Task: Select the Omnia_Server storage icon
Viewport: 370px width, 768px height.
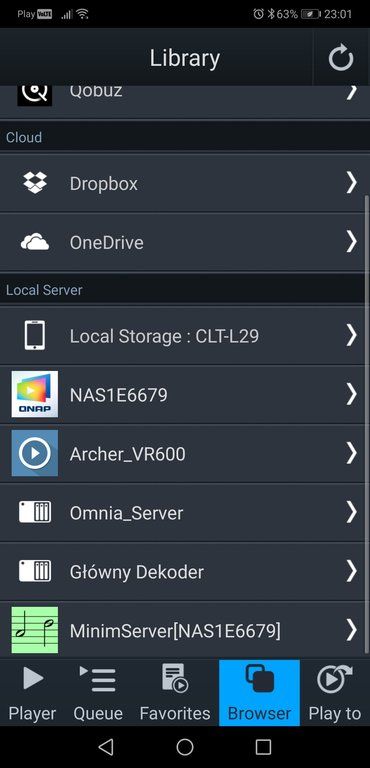Action: click(x=35, y=512)
